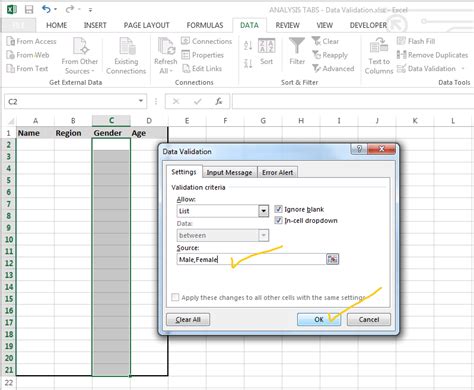The height and width of the screenshot is (390, 474).
Task: Select the Settings tab in dialog
Action: [184, 172]
